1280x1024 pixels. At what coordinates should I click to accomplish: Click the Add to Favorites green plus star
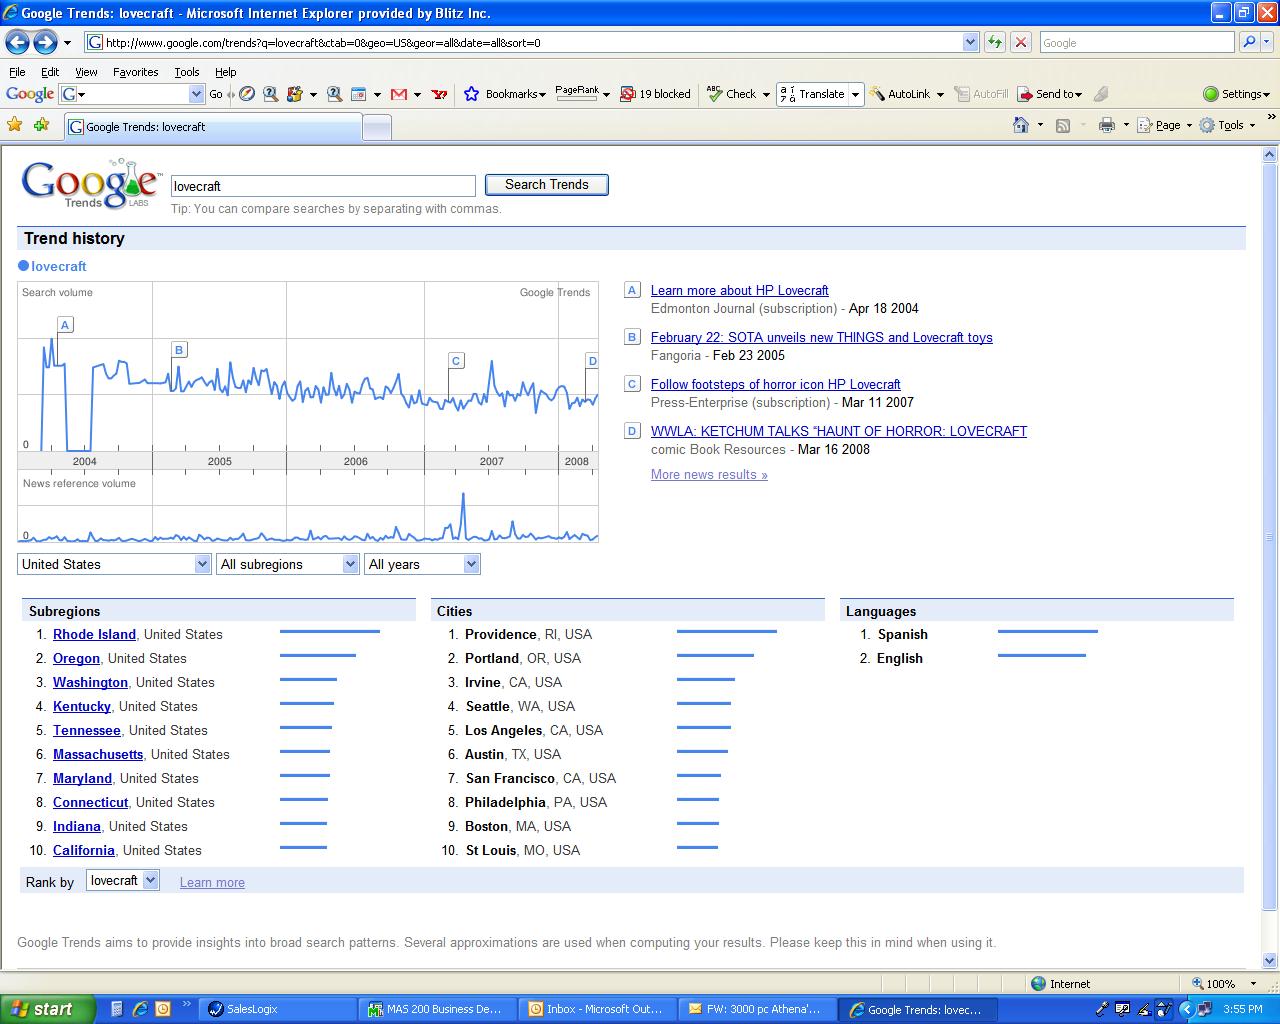41,125
